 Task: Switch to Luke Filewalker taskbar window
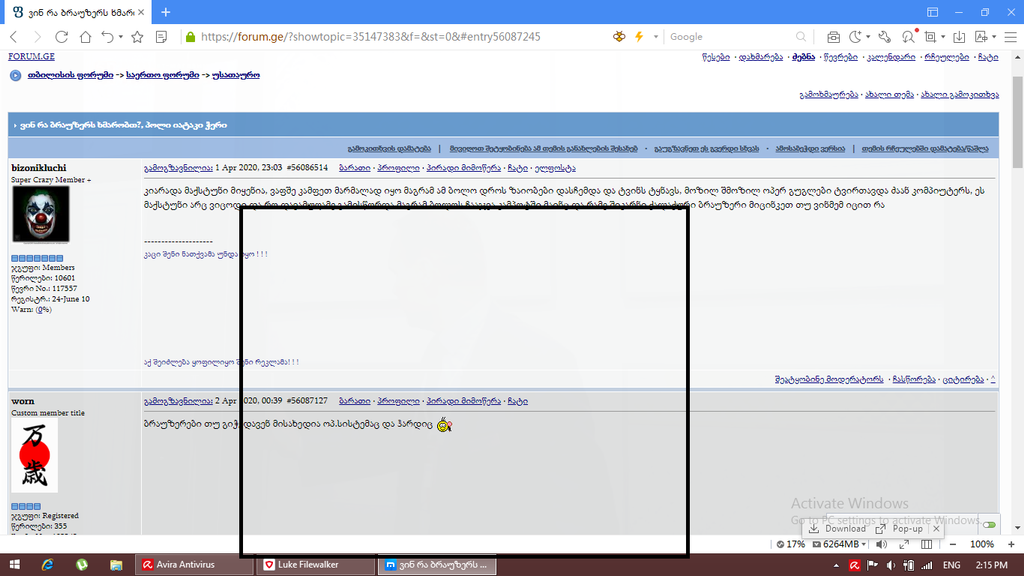[316, 564]
